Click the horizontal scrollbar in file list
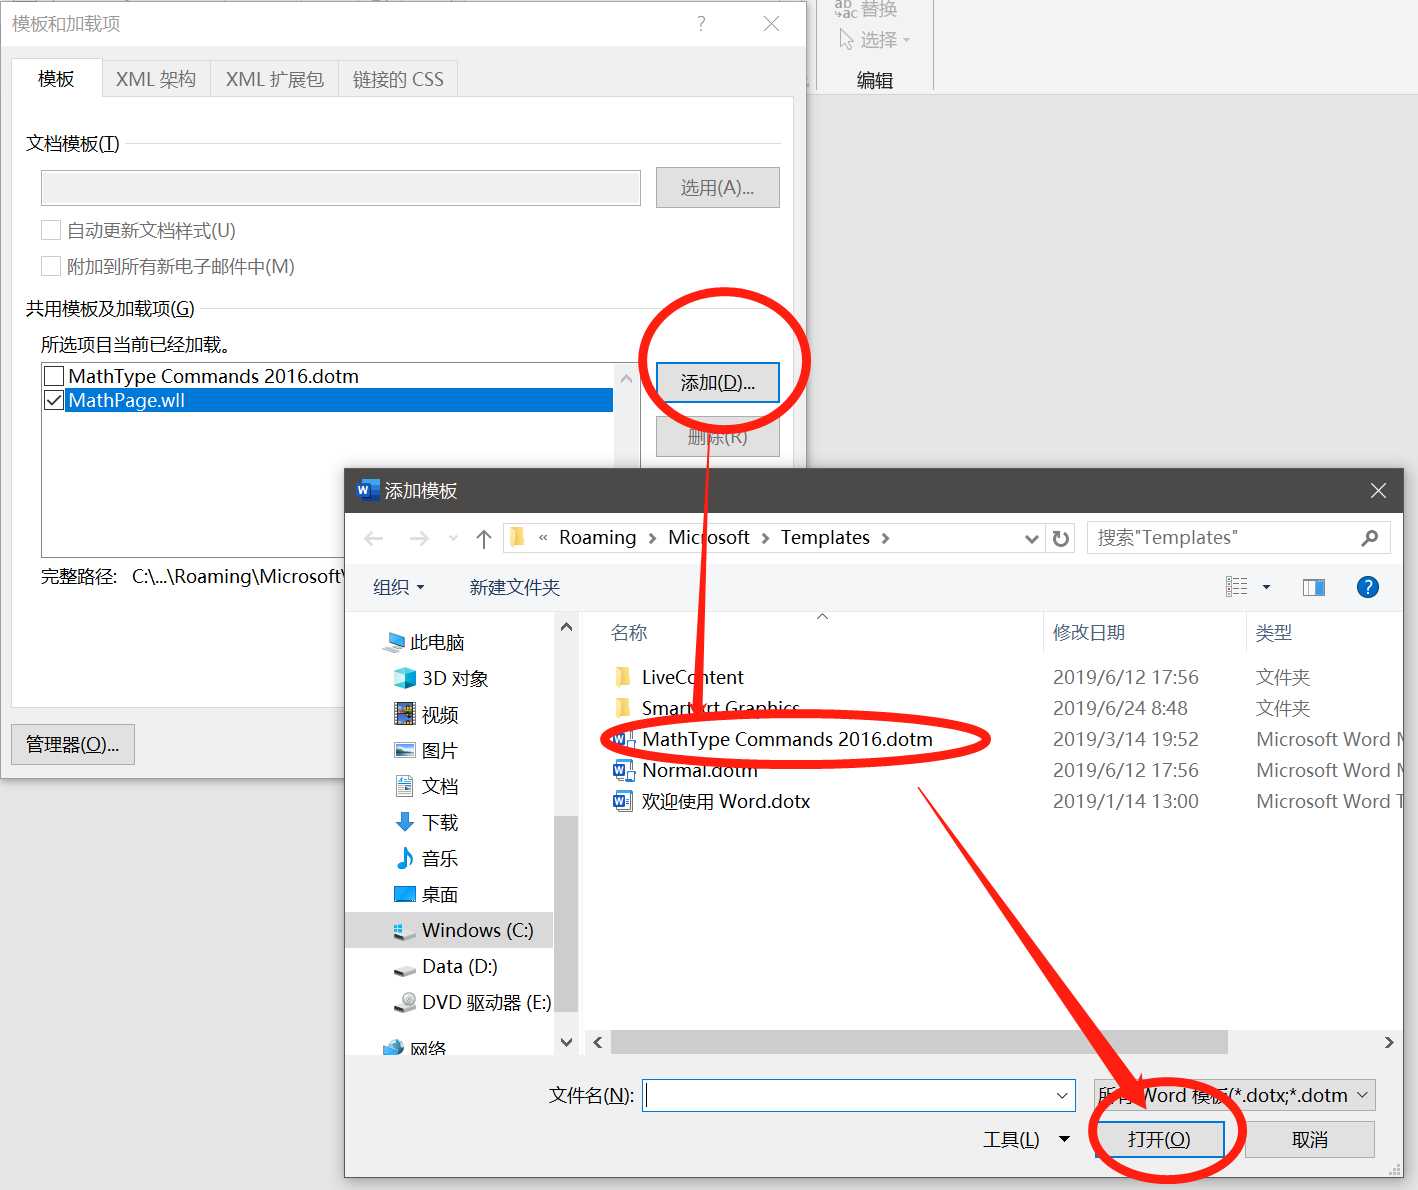The image size is (1418, 1190). click(919, 1042)
